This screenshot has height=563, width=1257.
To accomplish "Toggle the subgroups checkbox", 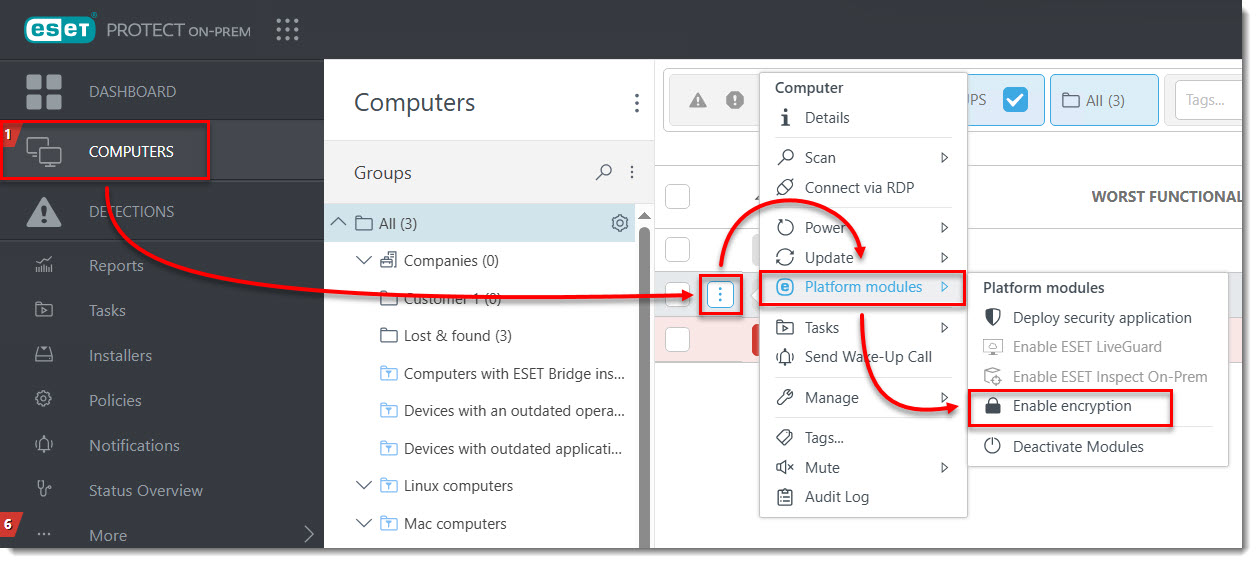I will pyautogui.click(x=1015, y=100).
